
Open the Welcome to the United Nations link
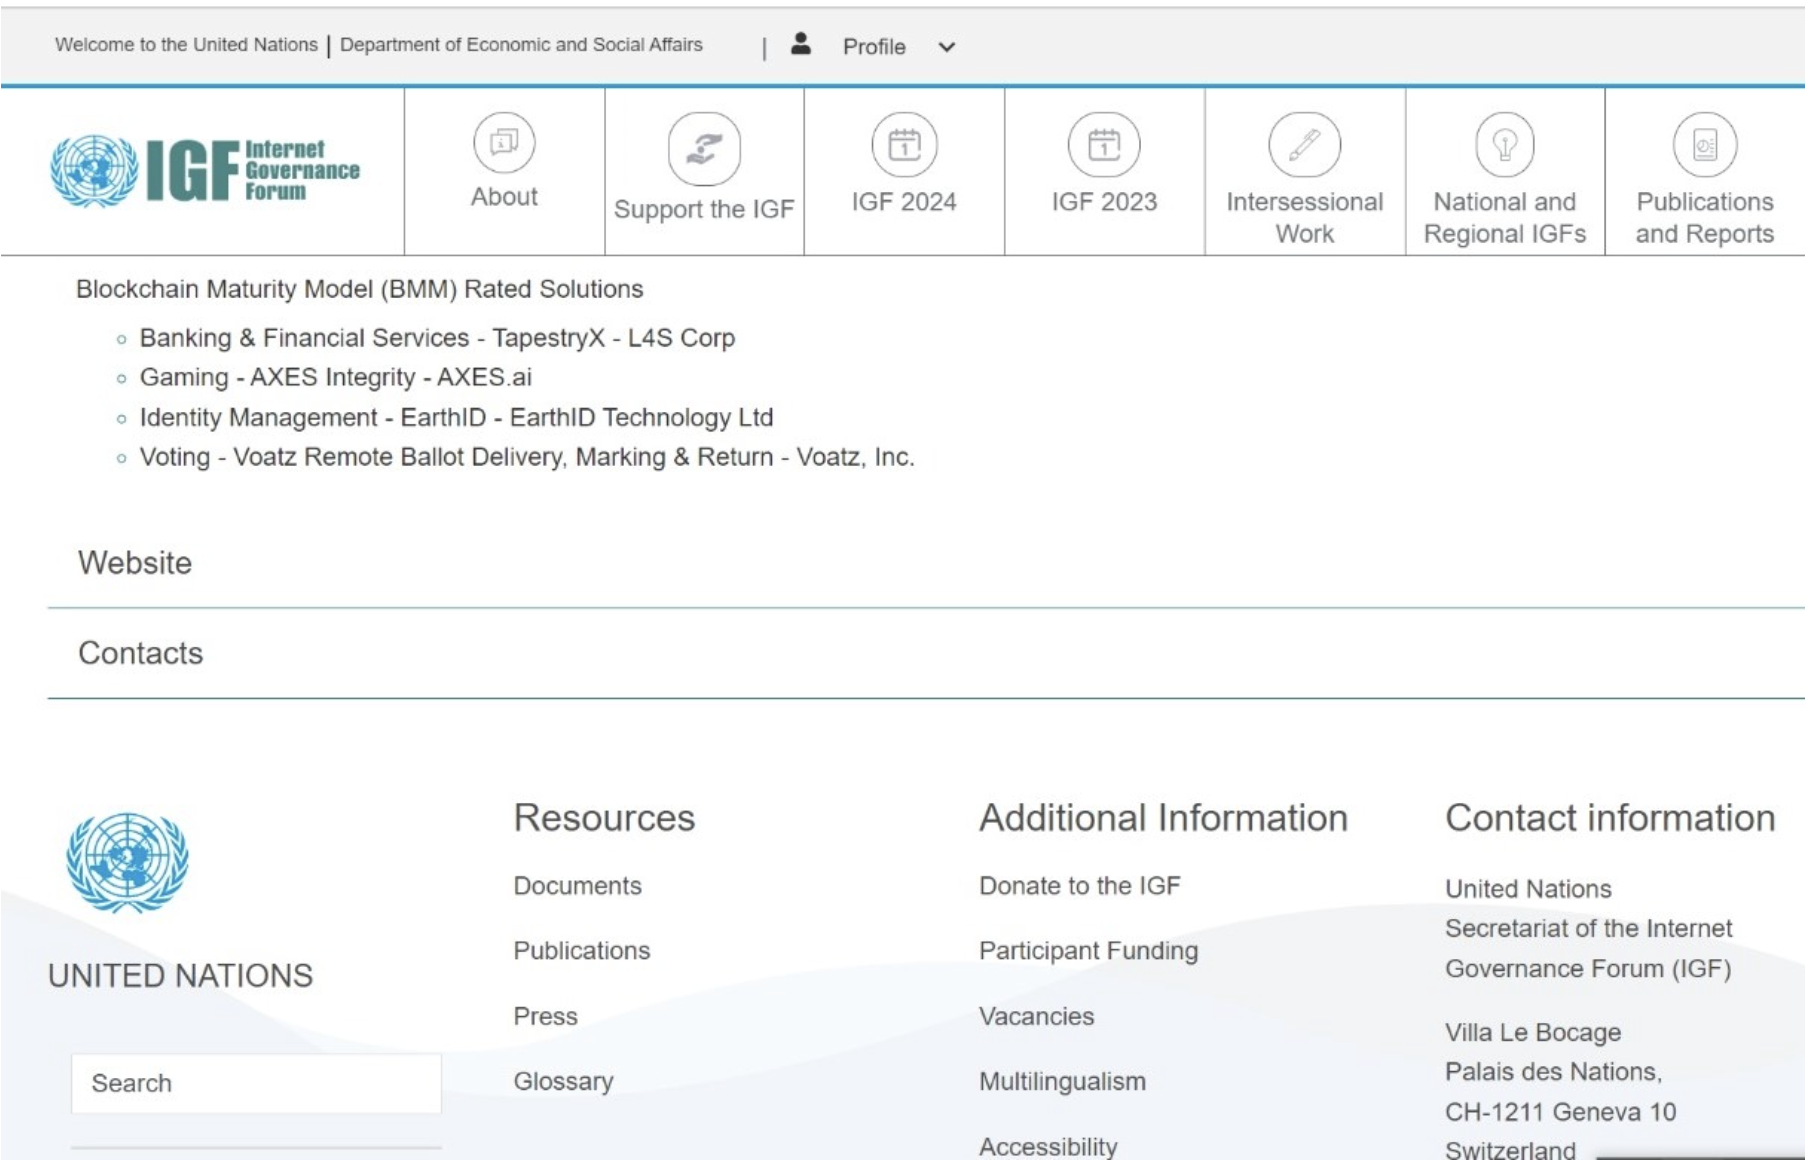point(186,45)
